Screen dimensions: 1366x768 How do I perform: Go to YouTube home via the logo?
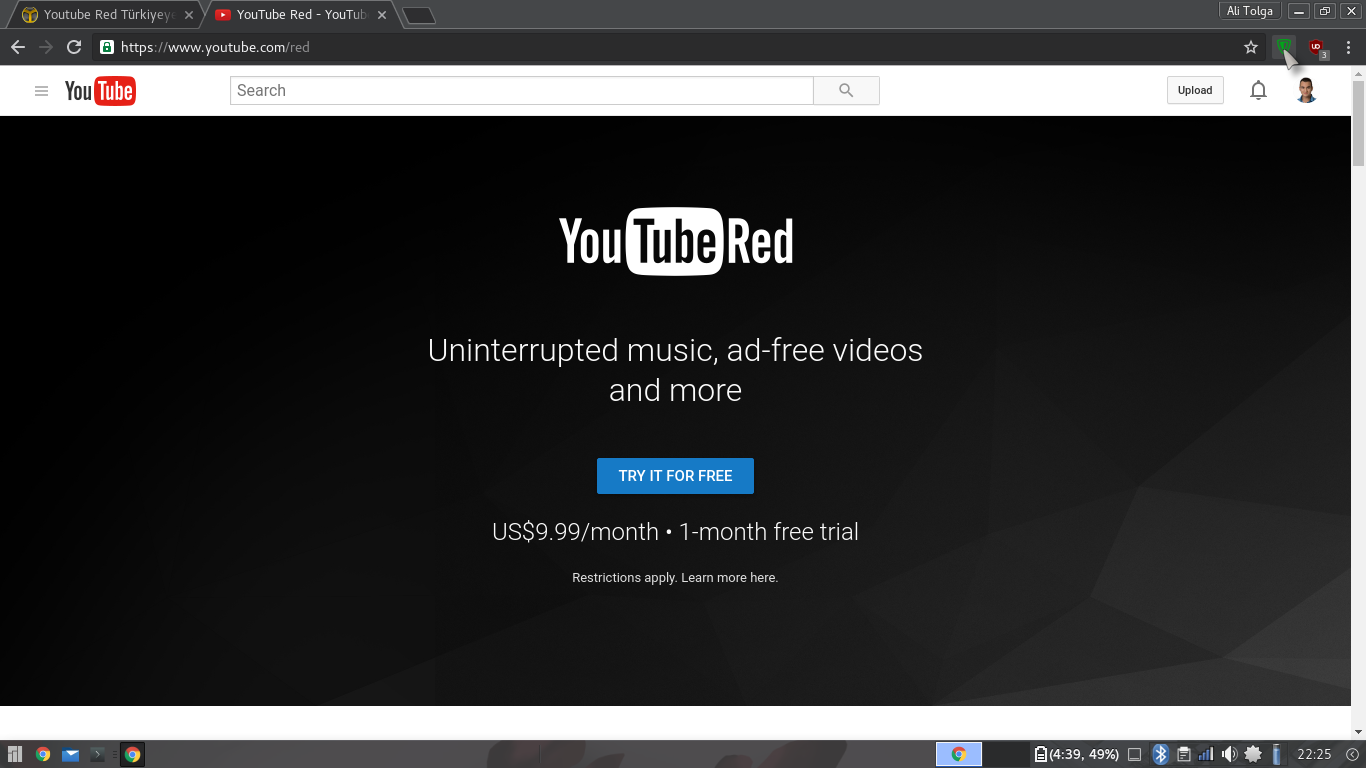point(100,91)
